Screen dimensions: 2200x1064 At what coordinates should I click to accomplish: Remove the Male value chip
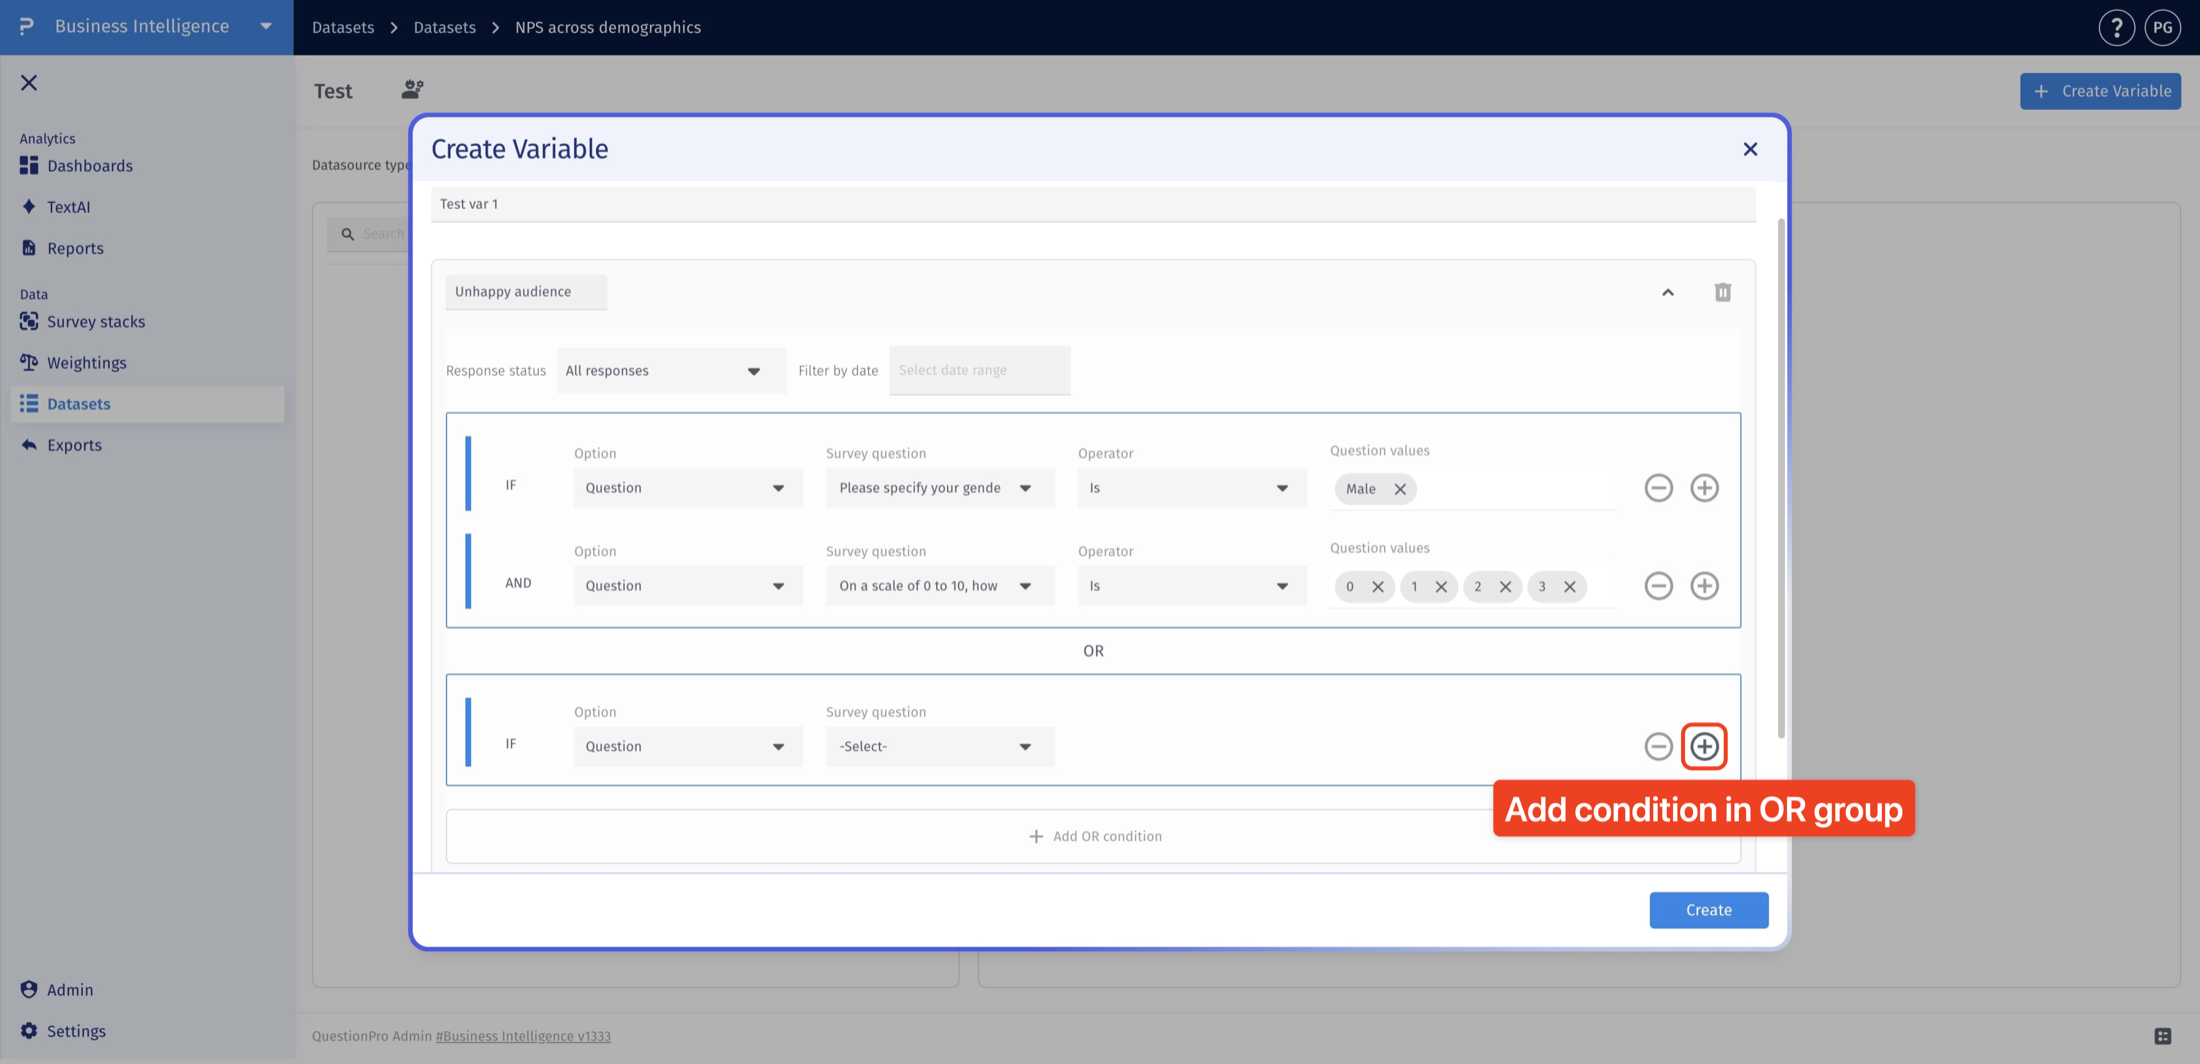1400,489
